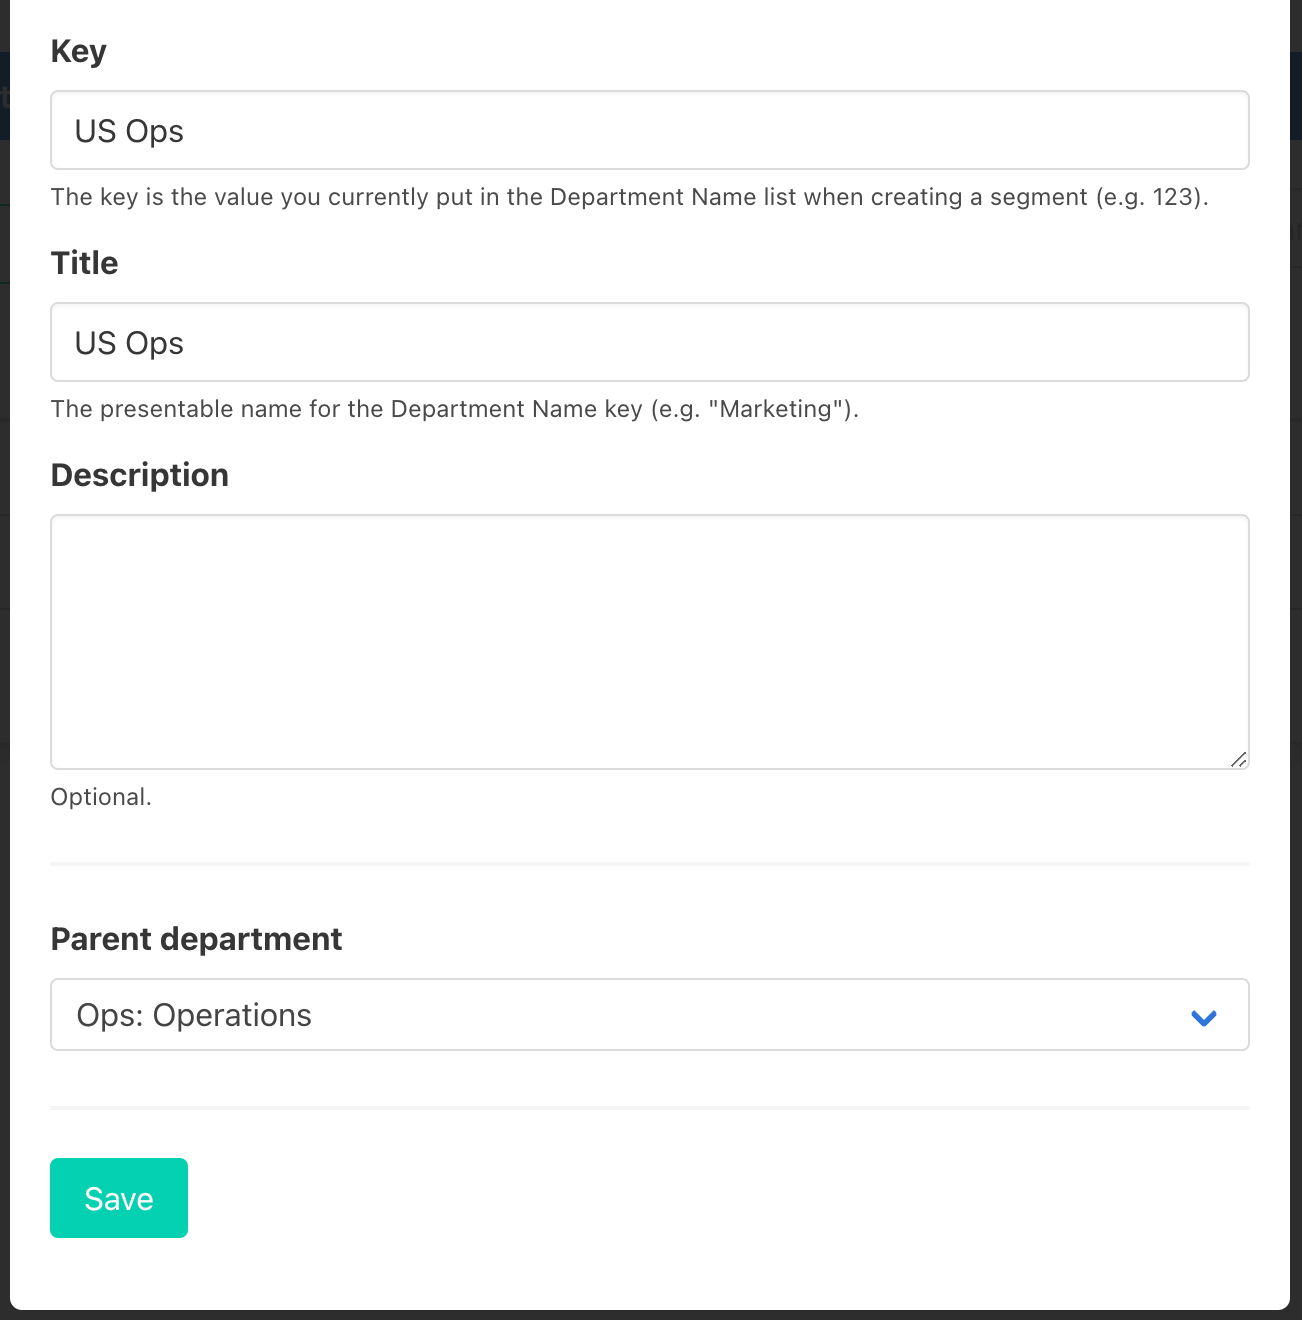This screenshot has width=1302, height=1320.
Task: Open the Parent department dropdown
Action: pos(649,1015)
